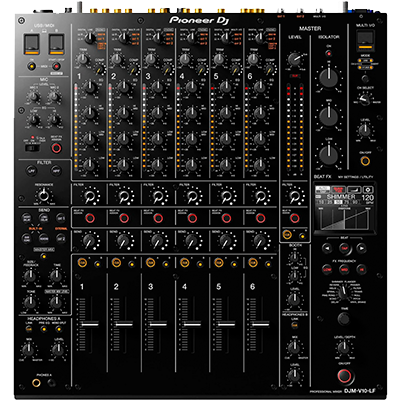Click the PHONES A quarter-inch jack
400x400 pixels.
[x=36, y=383]
